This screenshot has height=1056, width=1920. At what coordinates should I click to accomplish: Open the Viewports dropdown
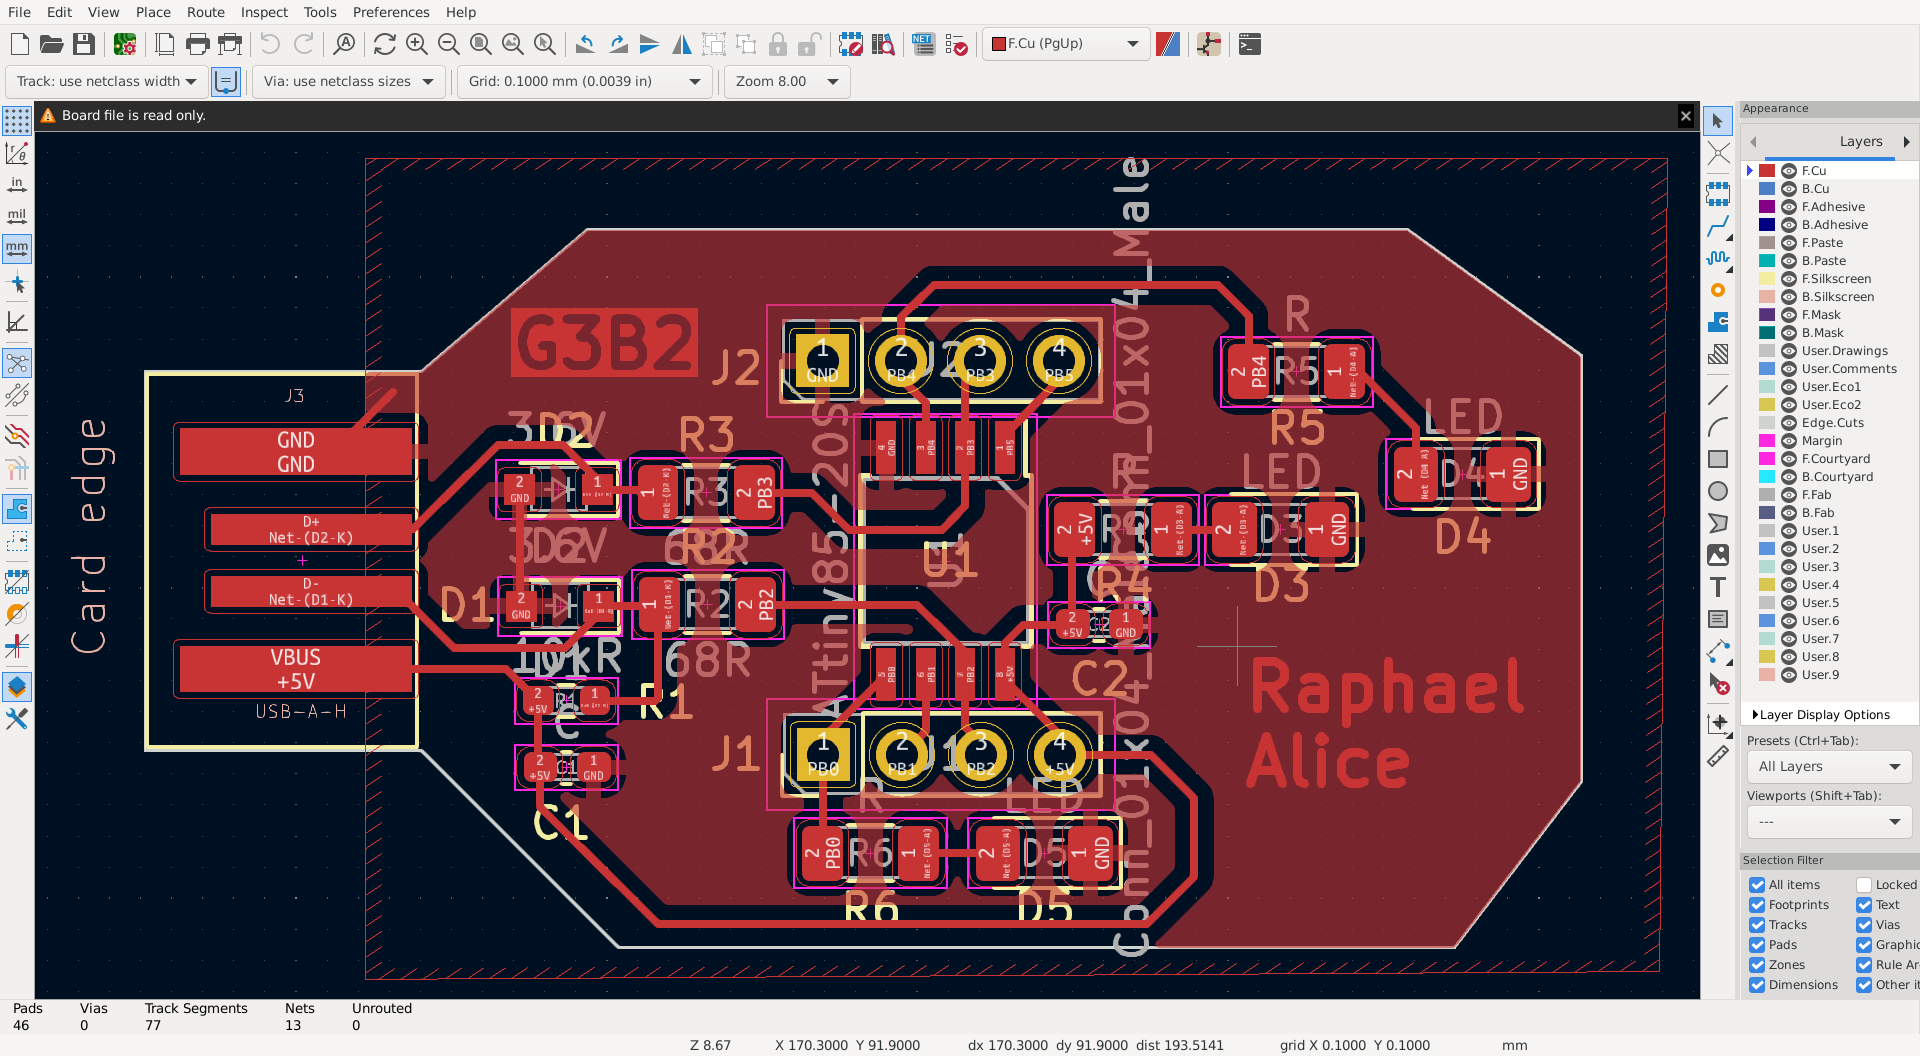1829,822
